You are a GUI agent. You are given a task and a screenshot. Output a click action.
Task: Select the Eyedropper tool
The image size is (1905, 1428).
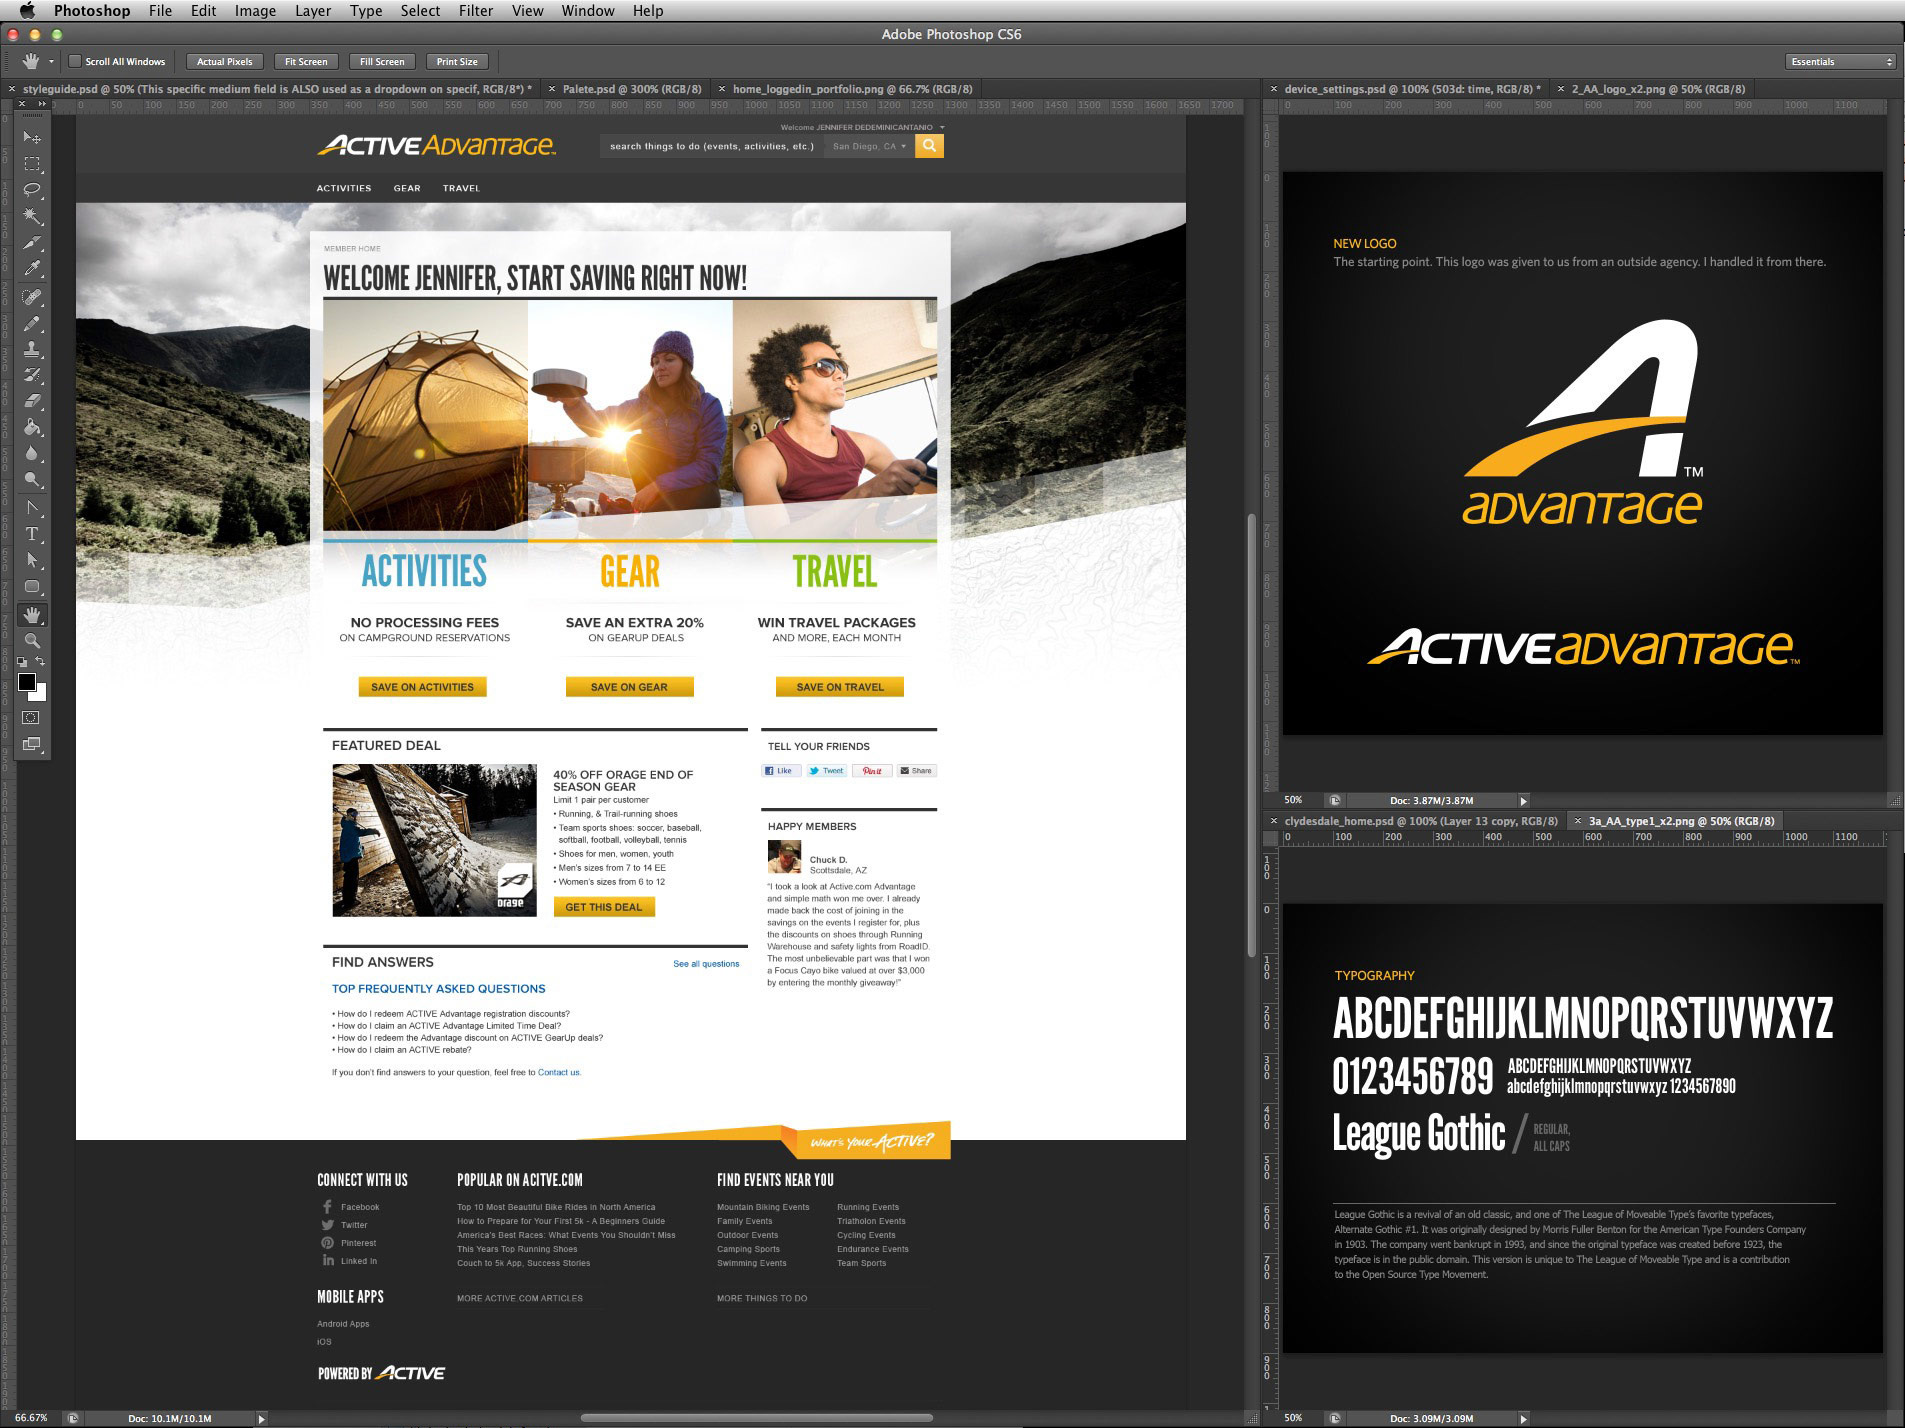32,269
